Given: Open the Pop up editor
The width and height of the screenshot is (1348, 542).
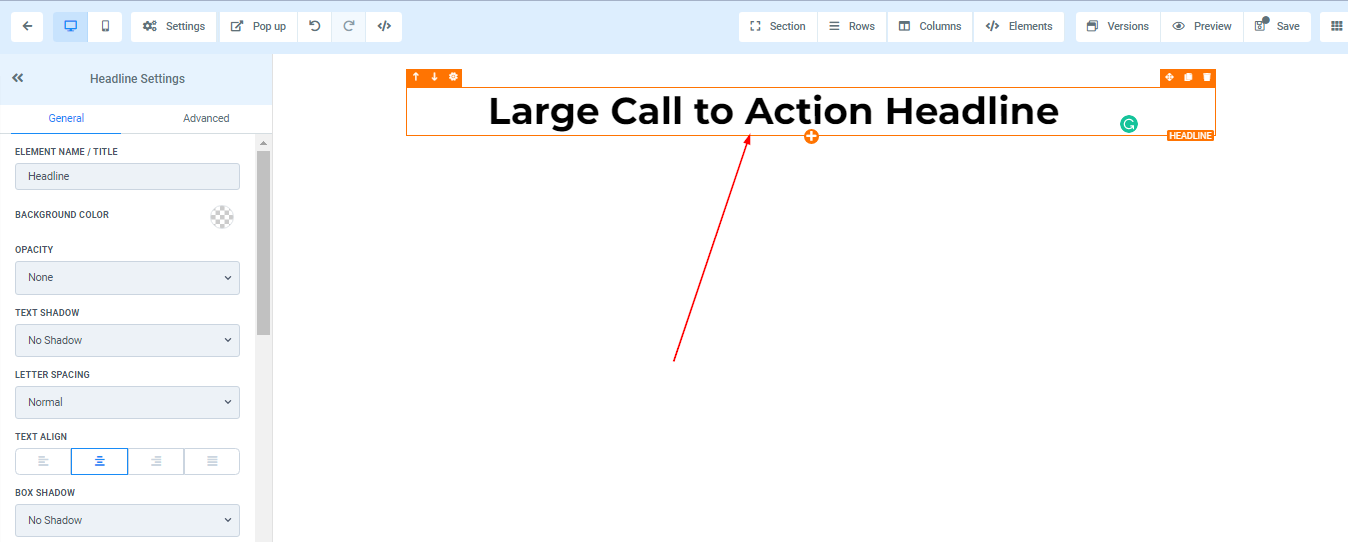Looking at the screenshot, I should coord(258,27).
